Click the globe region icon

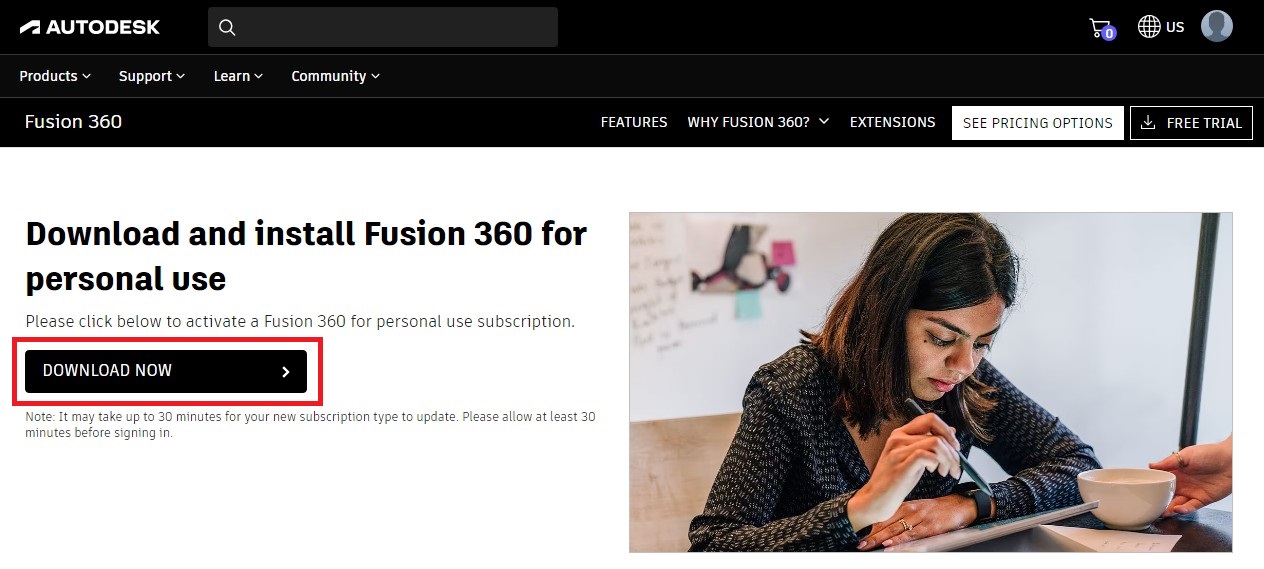(1149, 27)
